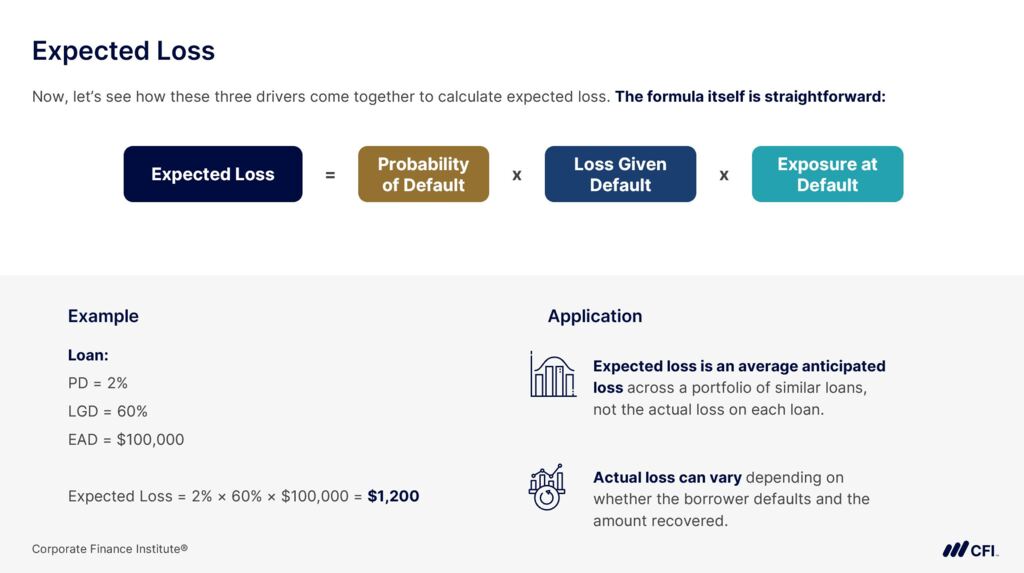Click the Application section heading
The image size is (1024, 573).
click(x=595, y=316)
